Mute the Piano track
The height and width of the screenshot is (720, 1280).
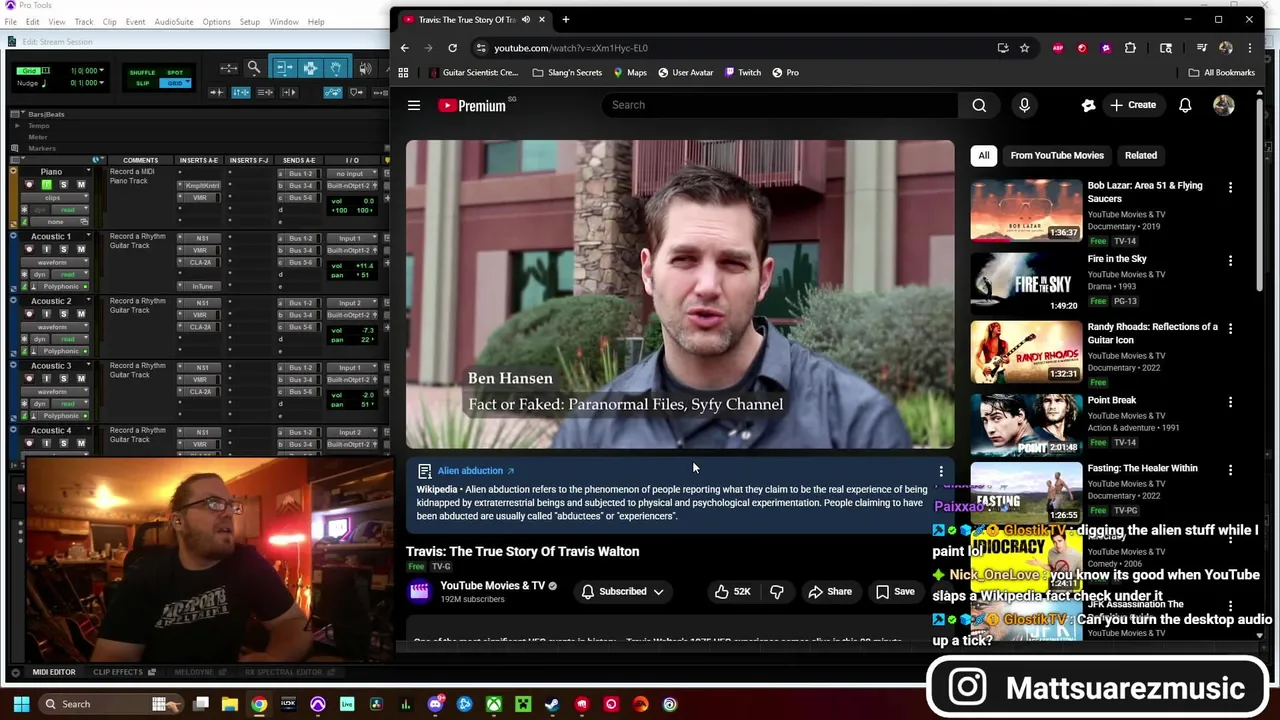click(x=81, y=185)
